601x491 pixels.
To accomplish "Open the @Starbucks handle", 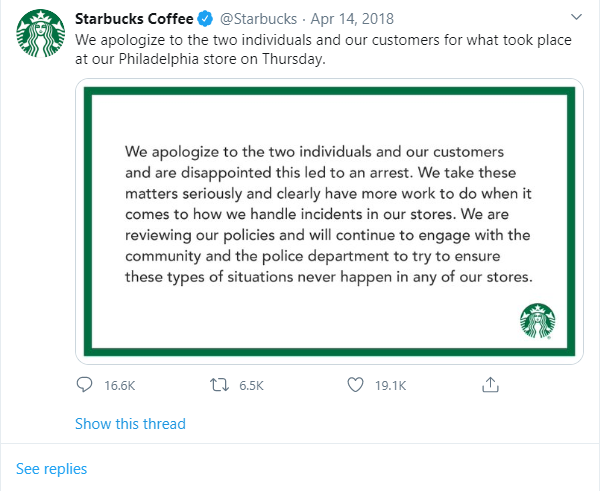I will coord(258,19).
